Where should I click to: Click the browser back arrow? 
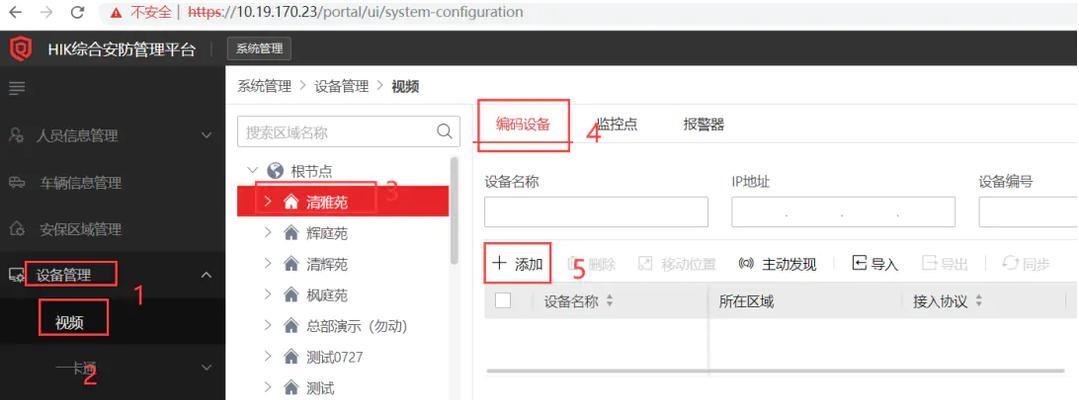15,12
